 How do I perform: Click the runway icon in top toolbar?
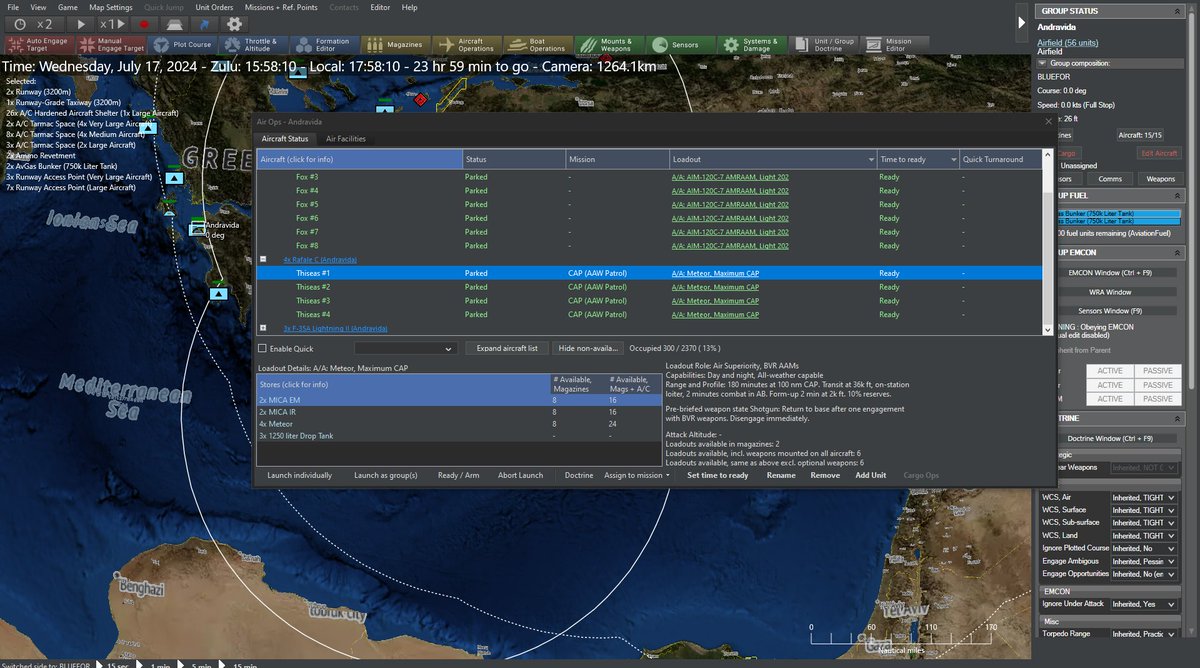(x=174, y=23)
